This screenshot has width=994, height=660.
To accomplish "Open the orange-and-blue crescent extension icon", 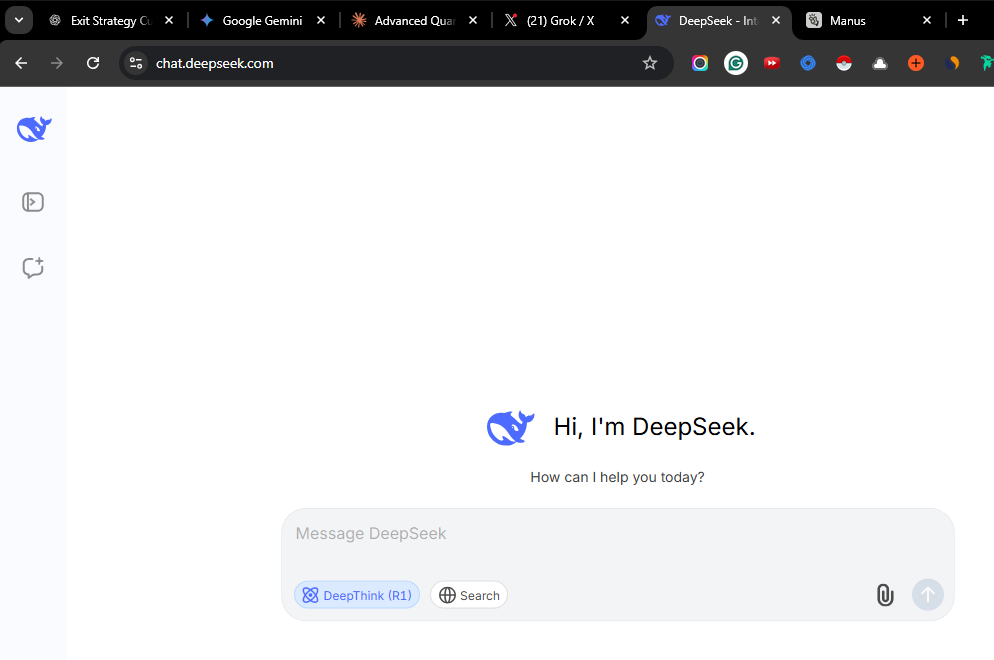I will click(x=952, y=63).
